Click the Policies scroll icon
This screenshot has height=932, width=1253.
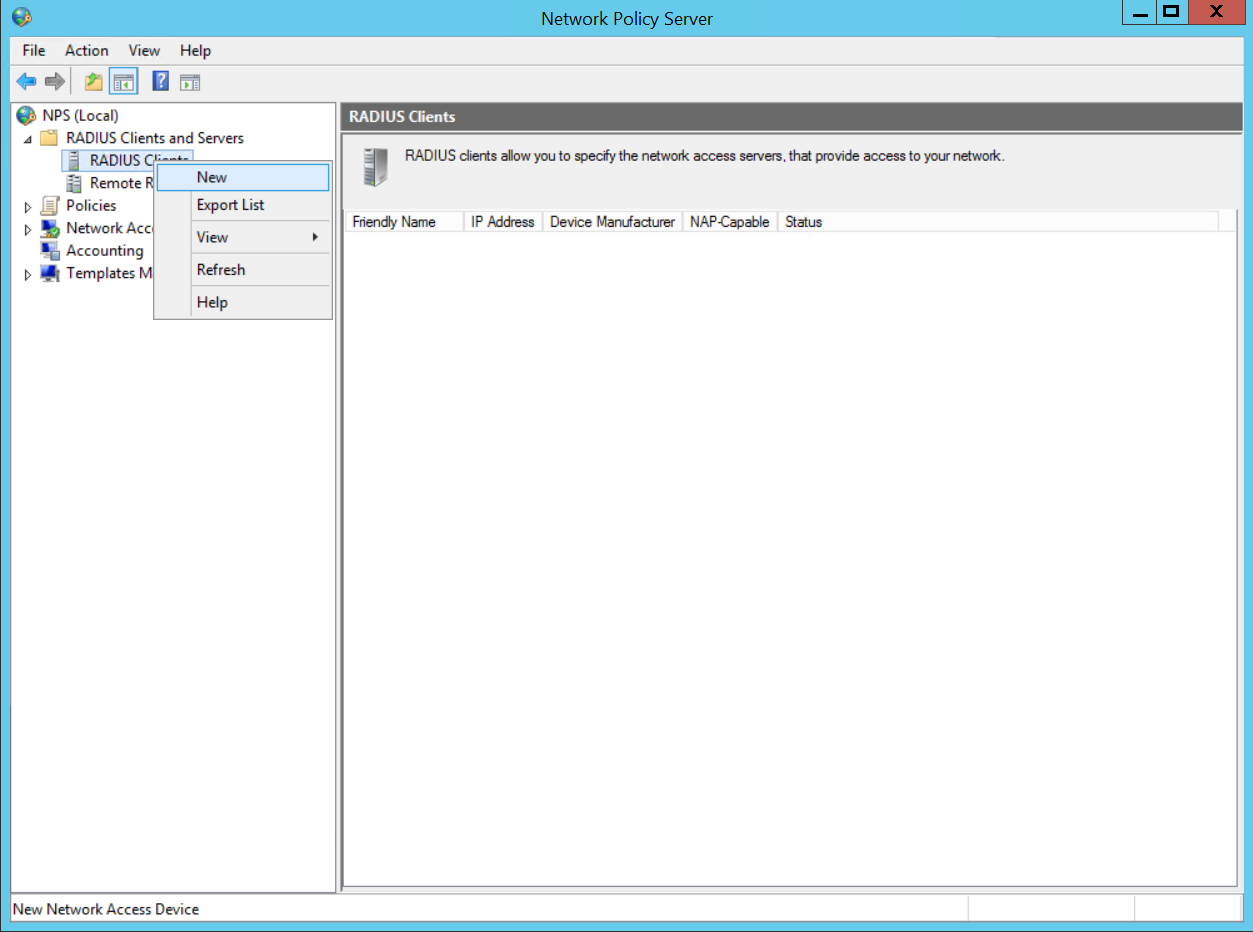tap(49, 205)
